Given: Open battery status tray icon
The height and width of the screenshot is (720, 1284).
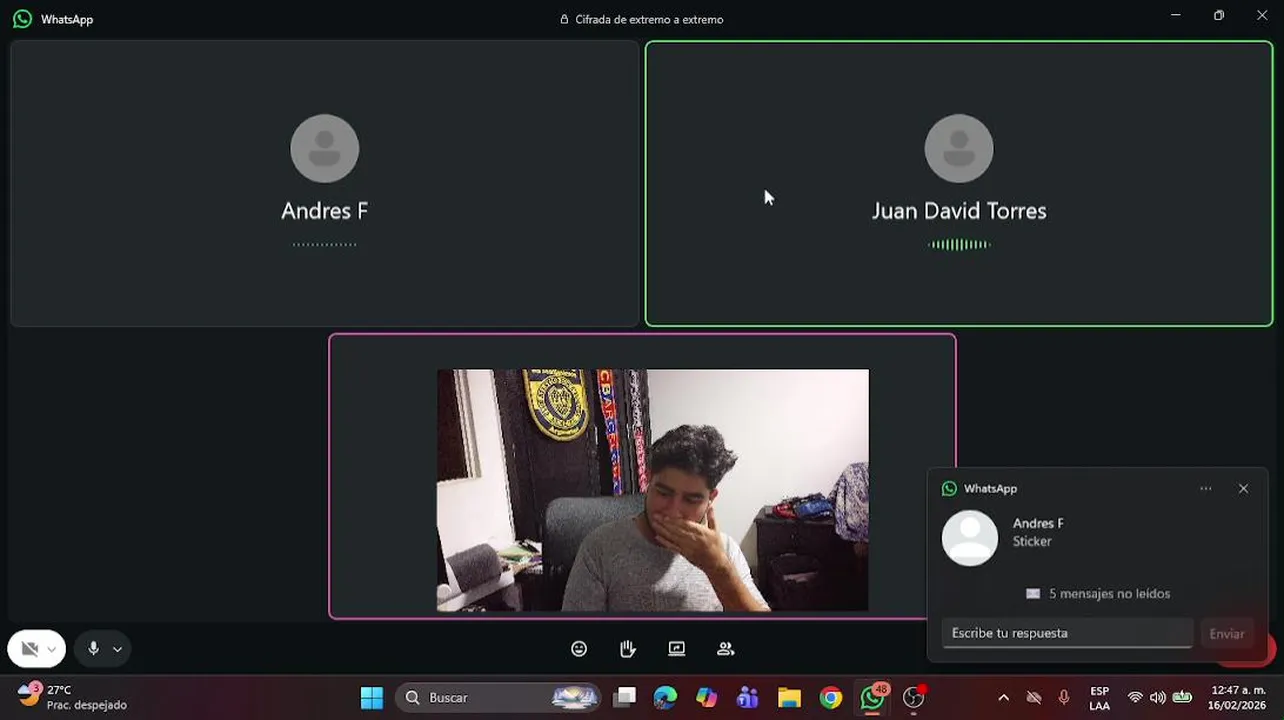Looking at the screenshot, I should coord(1182,698).
